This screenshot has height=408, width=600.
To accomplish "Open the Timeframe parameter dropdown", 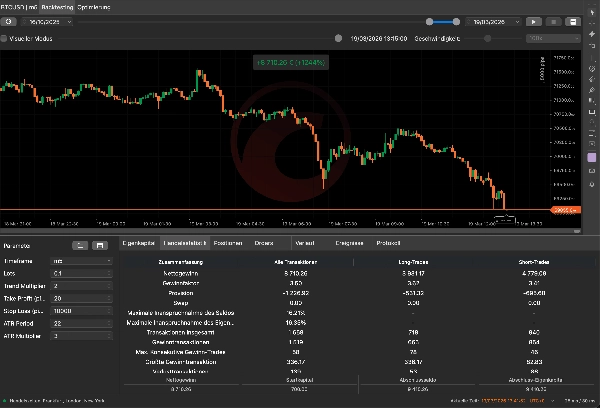I will 81,261.
